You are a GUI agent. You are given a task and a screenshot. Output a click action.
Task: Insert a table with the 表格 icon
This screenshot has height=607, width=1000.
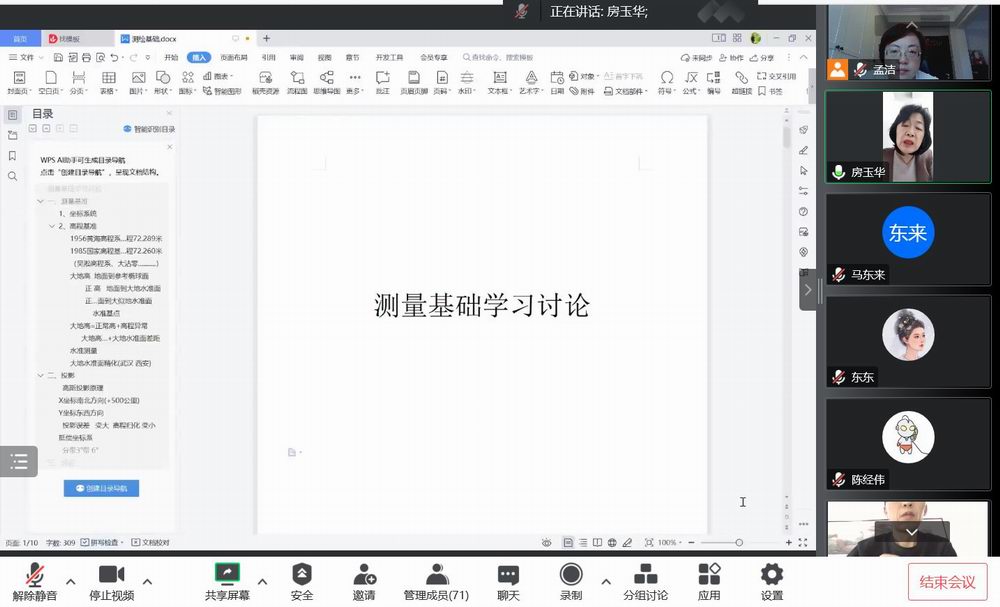(108, 78)
